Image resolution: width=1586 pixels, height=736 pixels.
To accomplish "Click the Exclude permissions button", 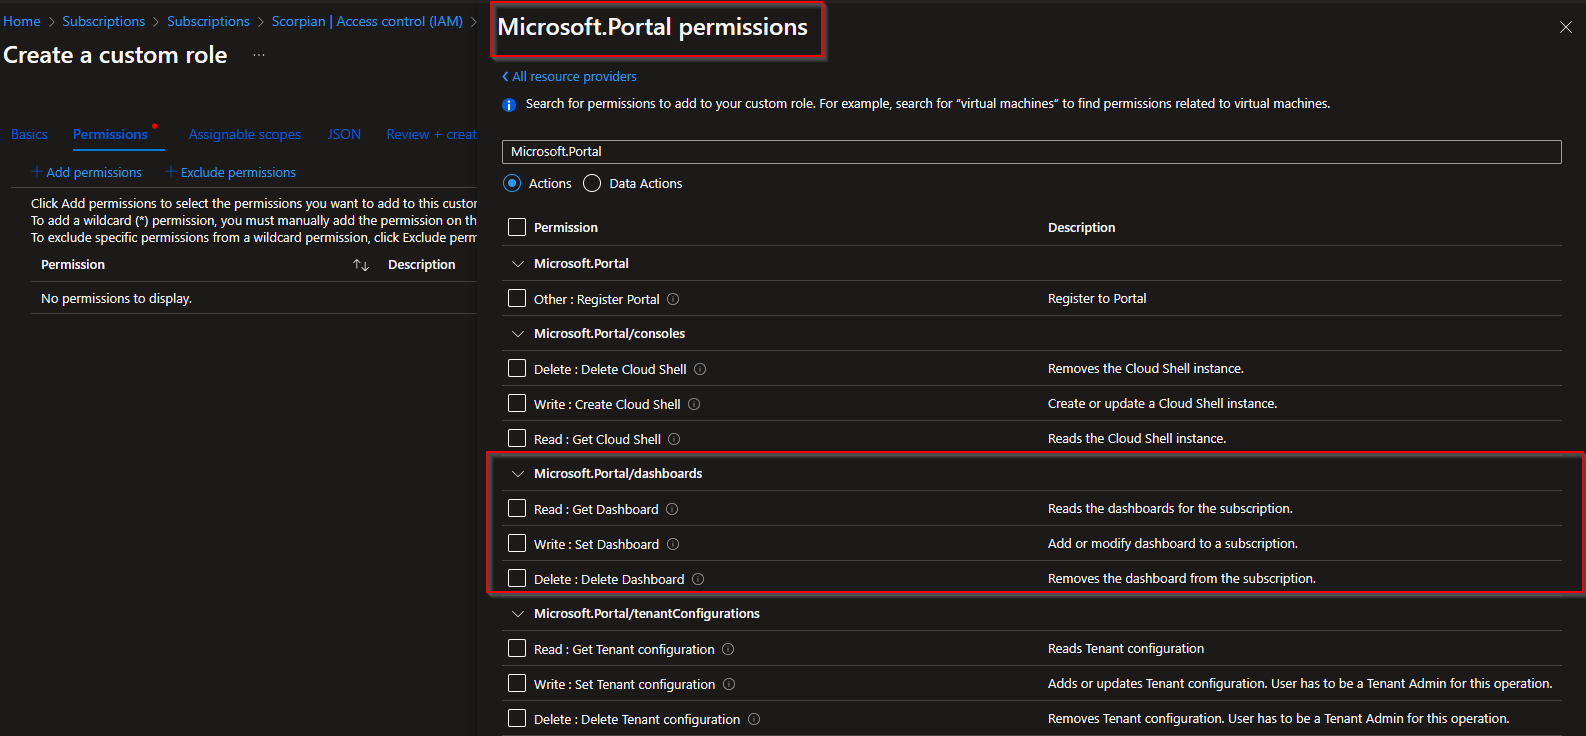I will click(231, 172).
